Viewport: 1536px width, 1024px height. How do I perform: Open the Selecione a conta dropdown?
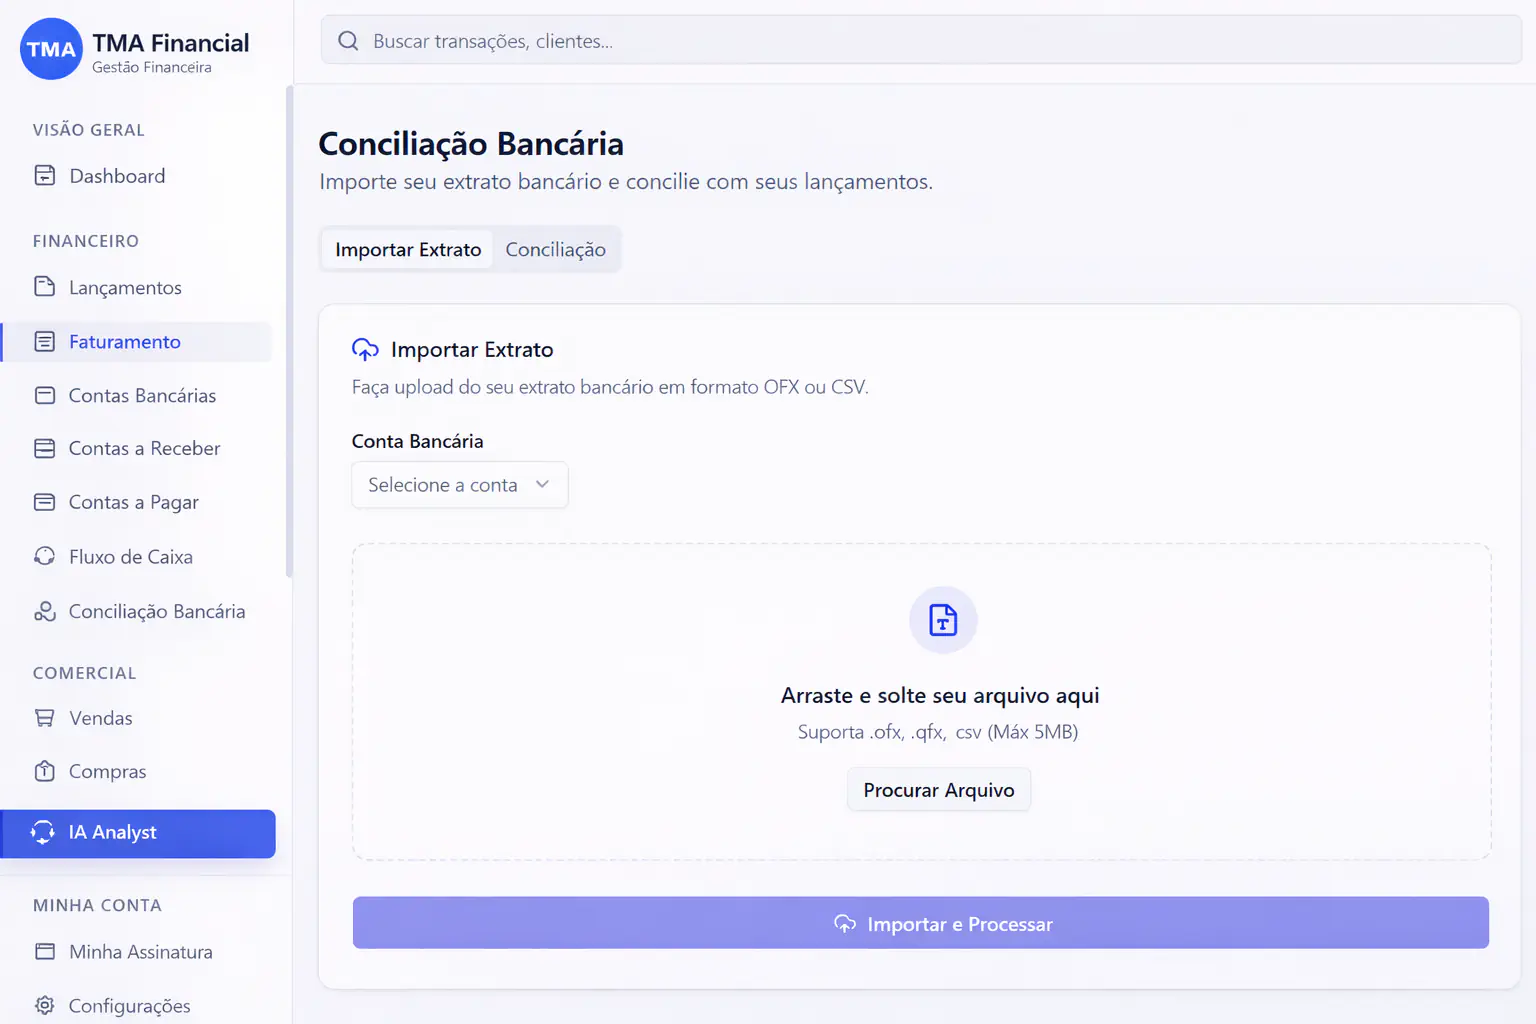point(460,485)
